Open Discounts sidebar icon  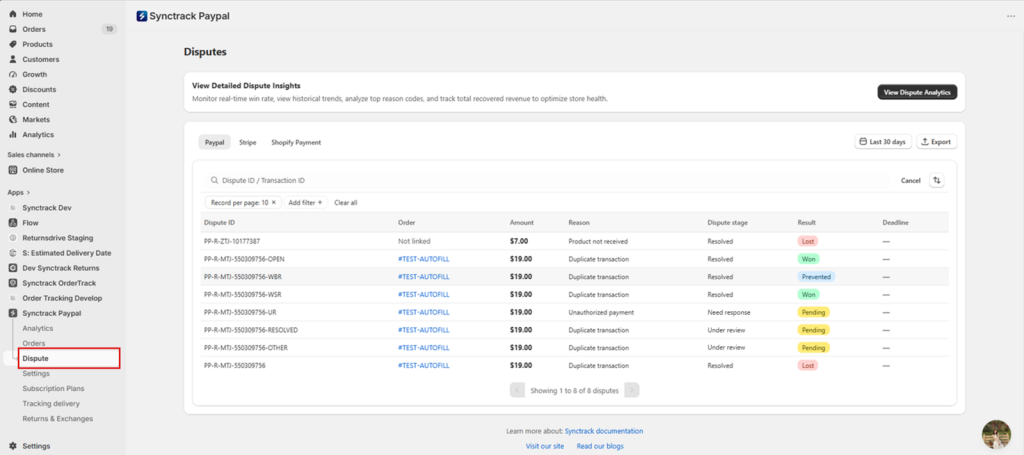pos(13,89)
